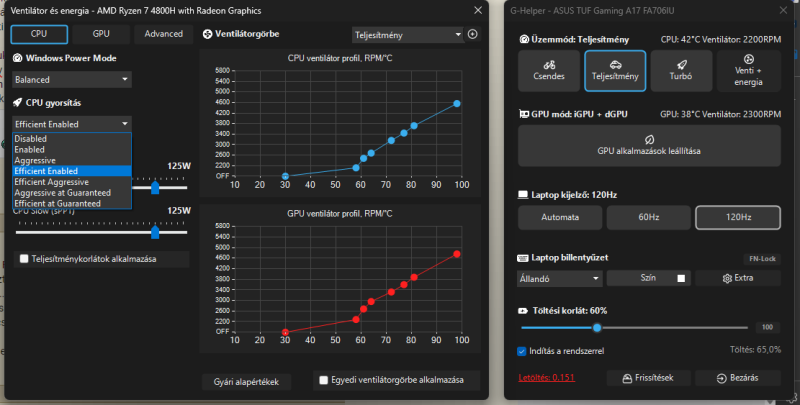The width and height of the screenshot is (800, 405).
Task: Click the Laptop kijelző screen icon
Action: click(523, 195)
